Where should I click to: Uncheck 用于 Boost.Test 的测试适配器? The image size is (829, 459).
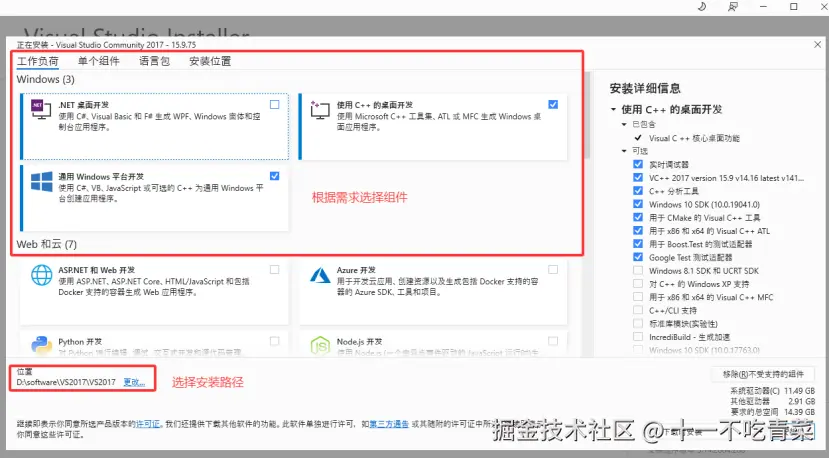(638, 244)
